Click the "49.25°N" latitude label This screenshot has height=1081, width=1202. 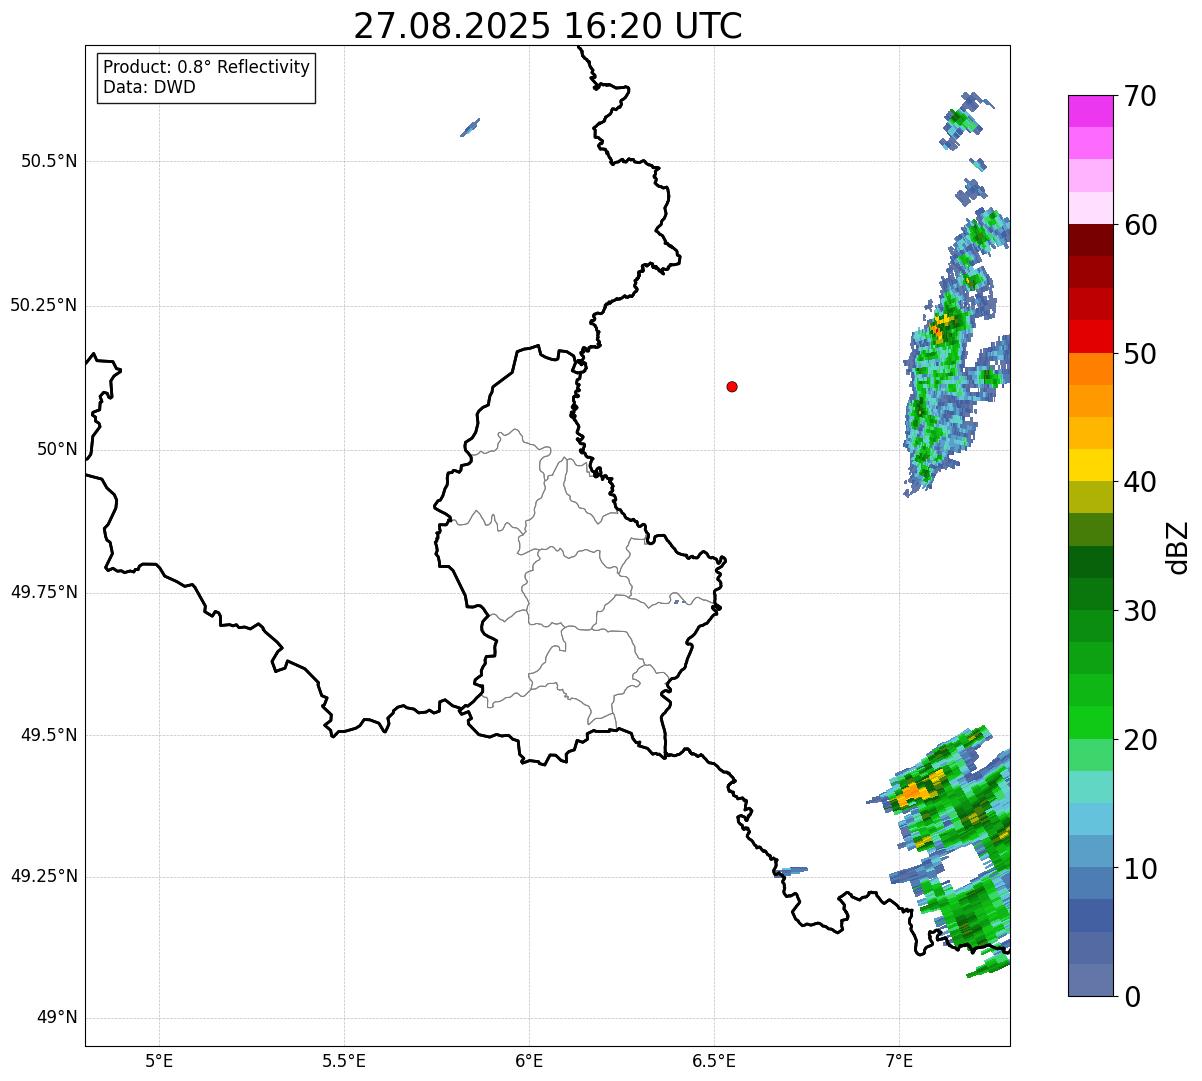(44, 876)
